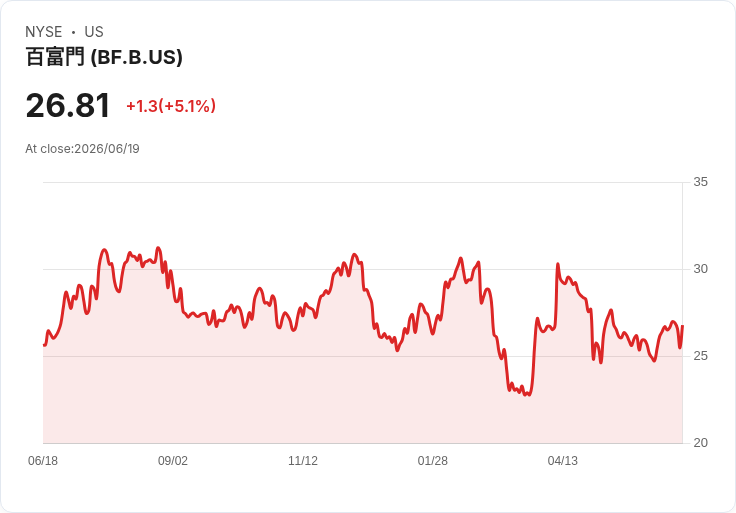
Task: Click the NYSE exchange label
Action: [44, 32]
